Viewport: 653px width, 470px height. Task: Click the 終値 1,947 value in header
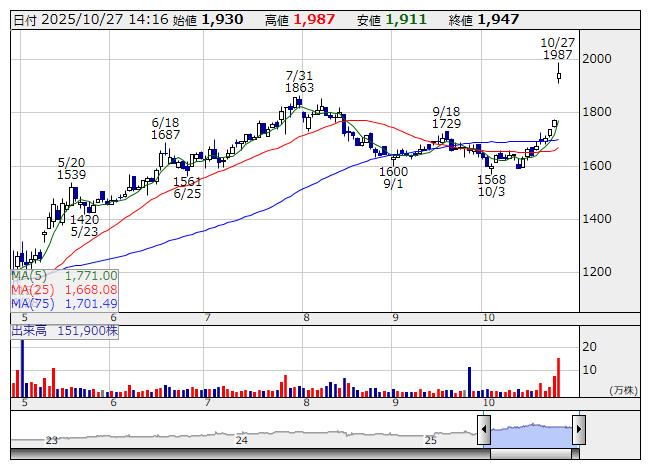[484, 20]
